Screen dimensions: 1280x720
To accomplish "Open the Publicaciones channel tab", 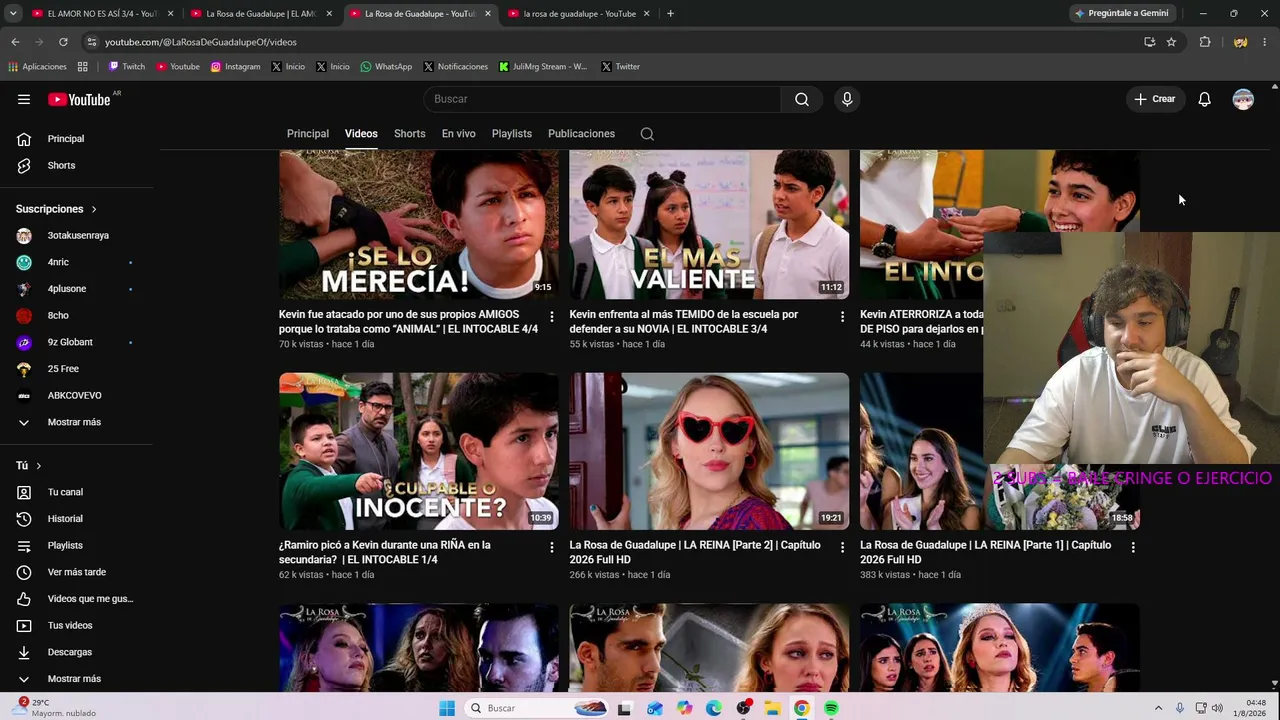I will point(581,134).
